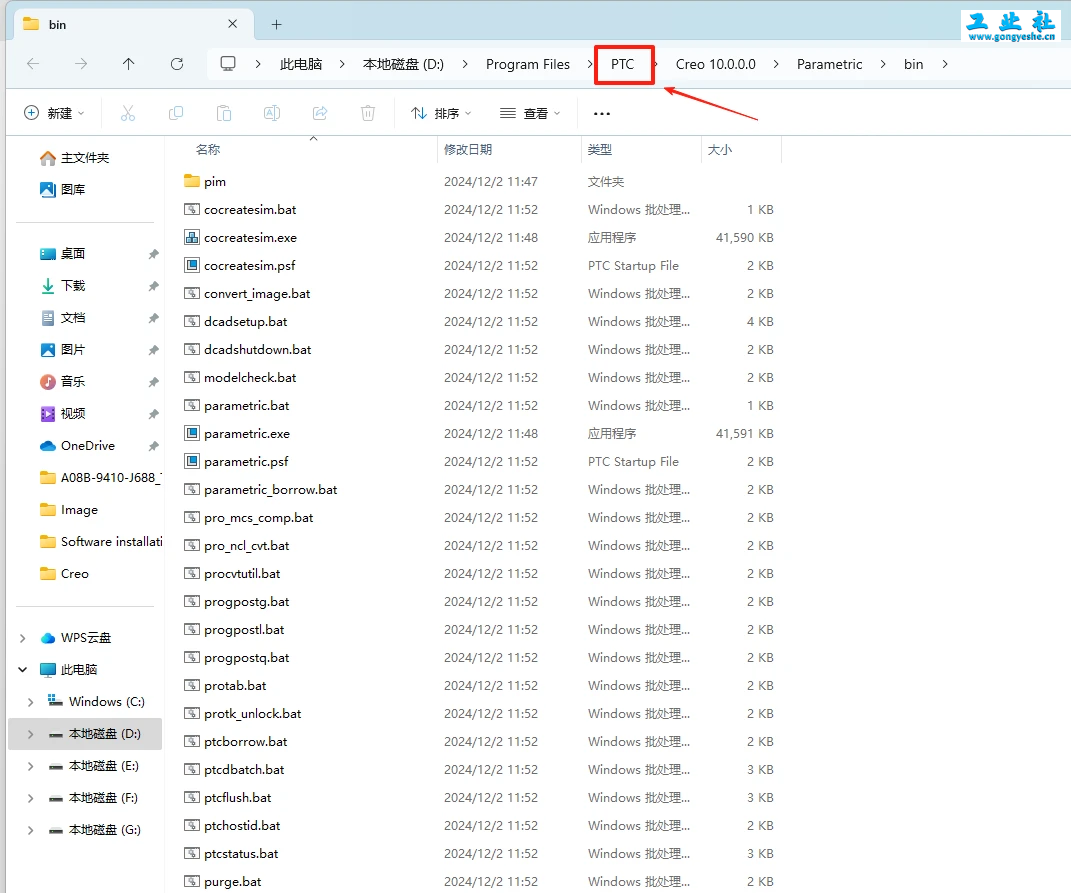Select file ptchostid.bat
This screenshot has width=1071, height=893.
pos(242,826)
